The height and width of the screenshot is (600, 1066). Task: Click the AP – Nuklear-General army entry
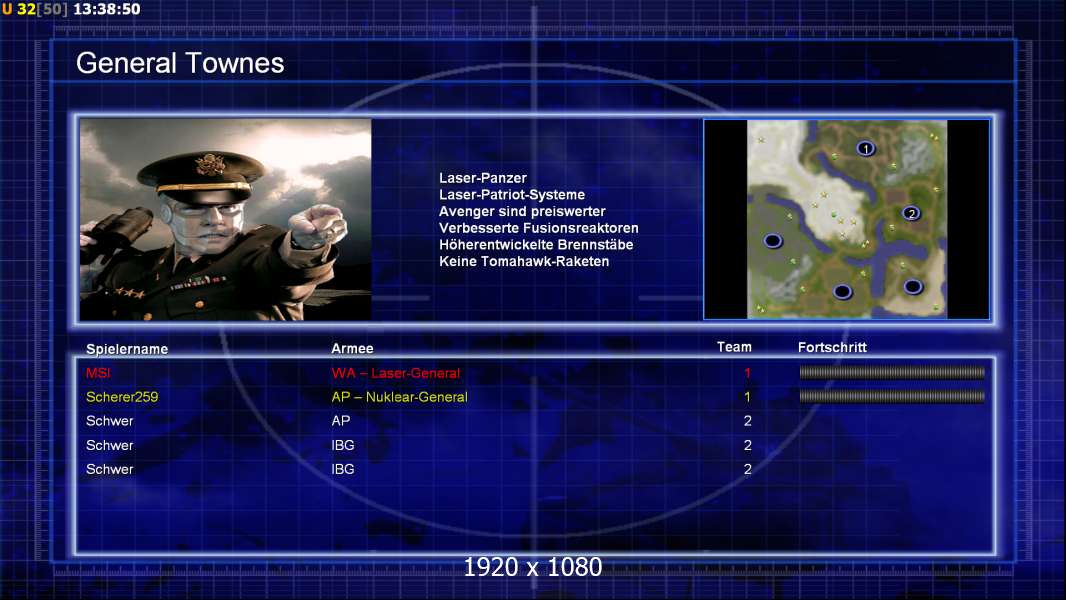(399, 397)
